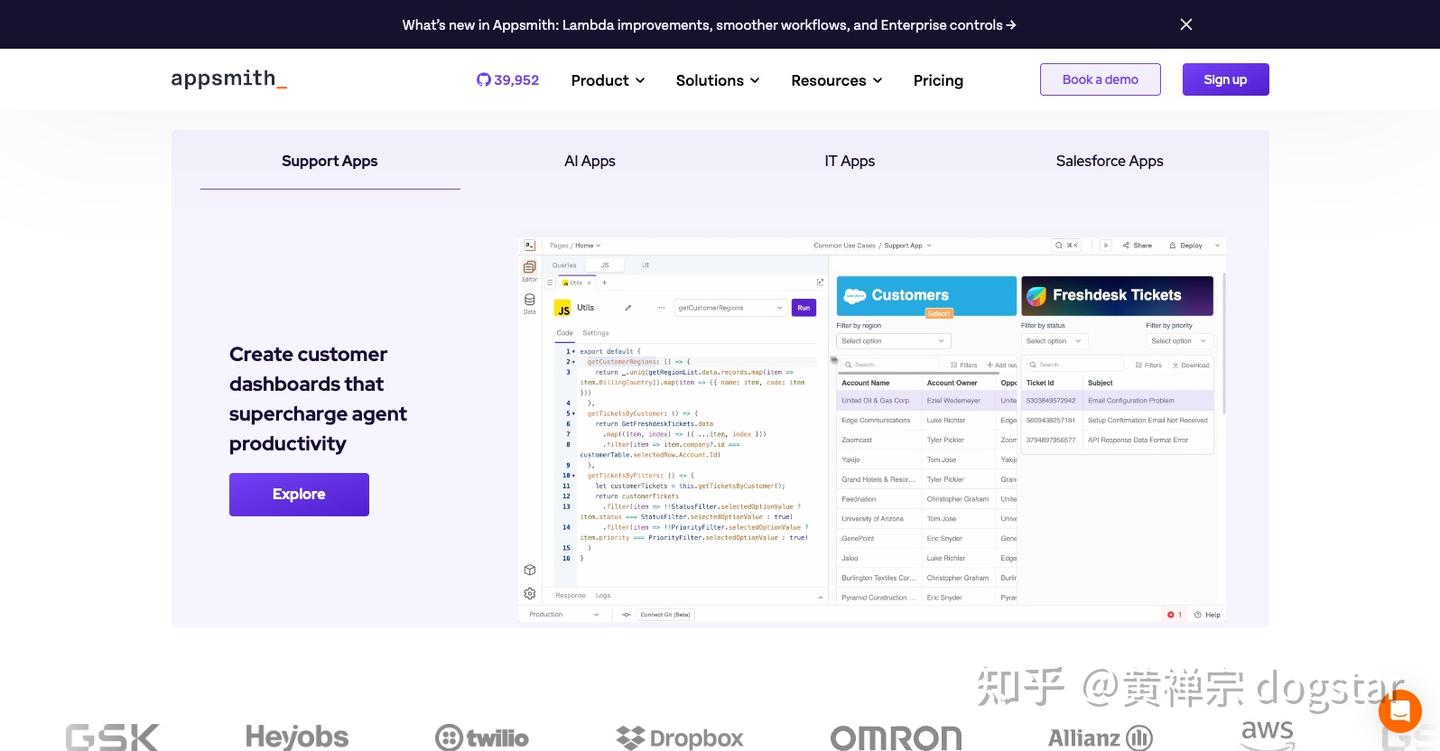Click the Book a demo button
This screenshot has width=1440, height=751.
pos(1100,80)
